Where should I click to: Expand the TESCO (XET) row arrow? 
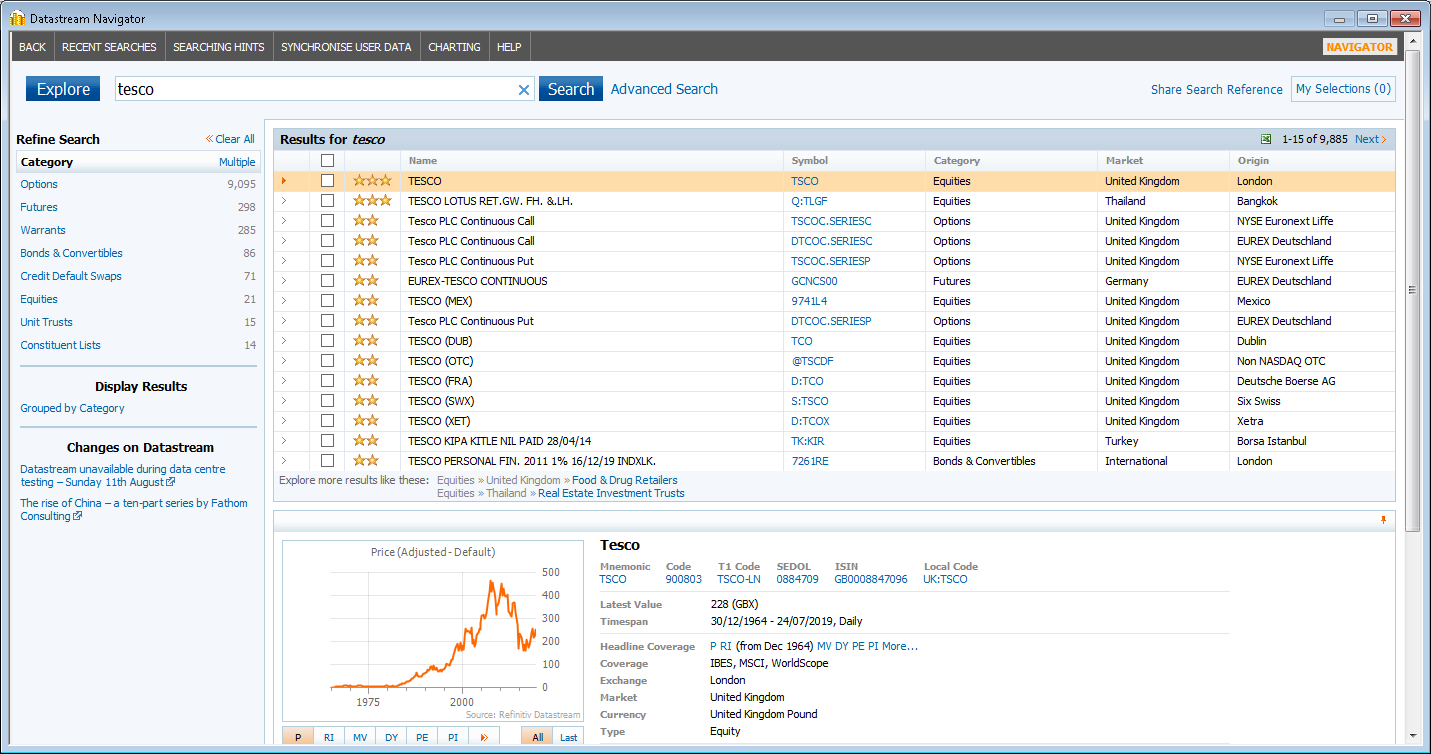(x=284, y=421)
